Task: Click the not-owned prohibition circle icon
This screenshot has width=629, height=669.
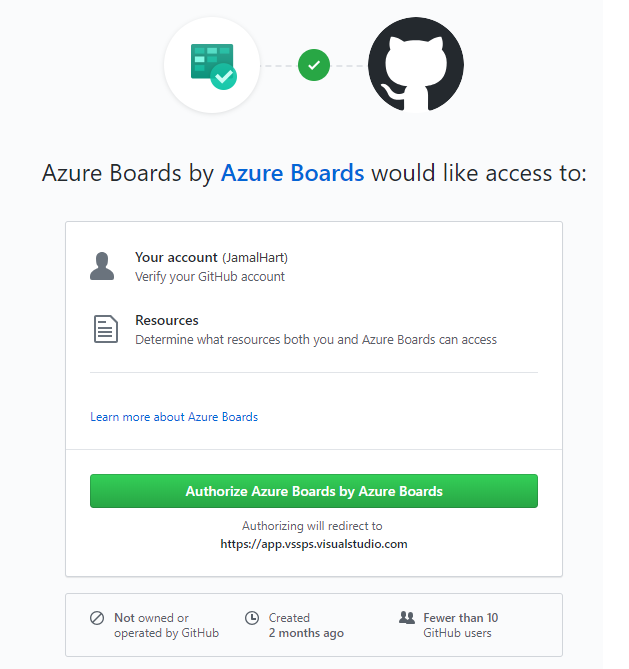Action: 97,618
